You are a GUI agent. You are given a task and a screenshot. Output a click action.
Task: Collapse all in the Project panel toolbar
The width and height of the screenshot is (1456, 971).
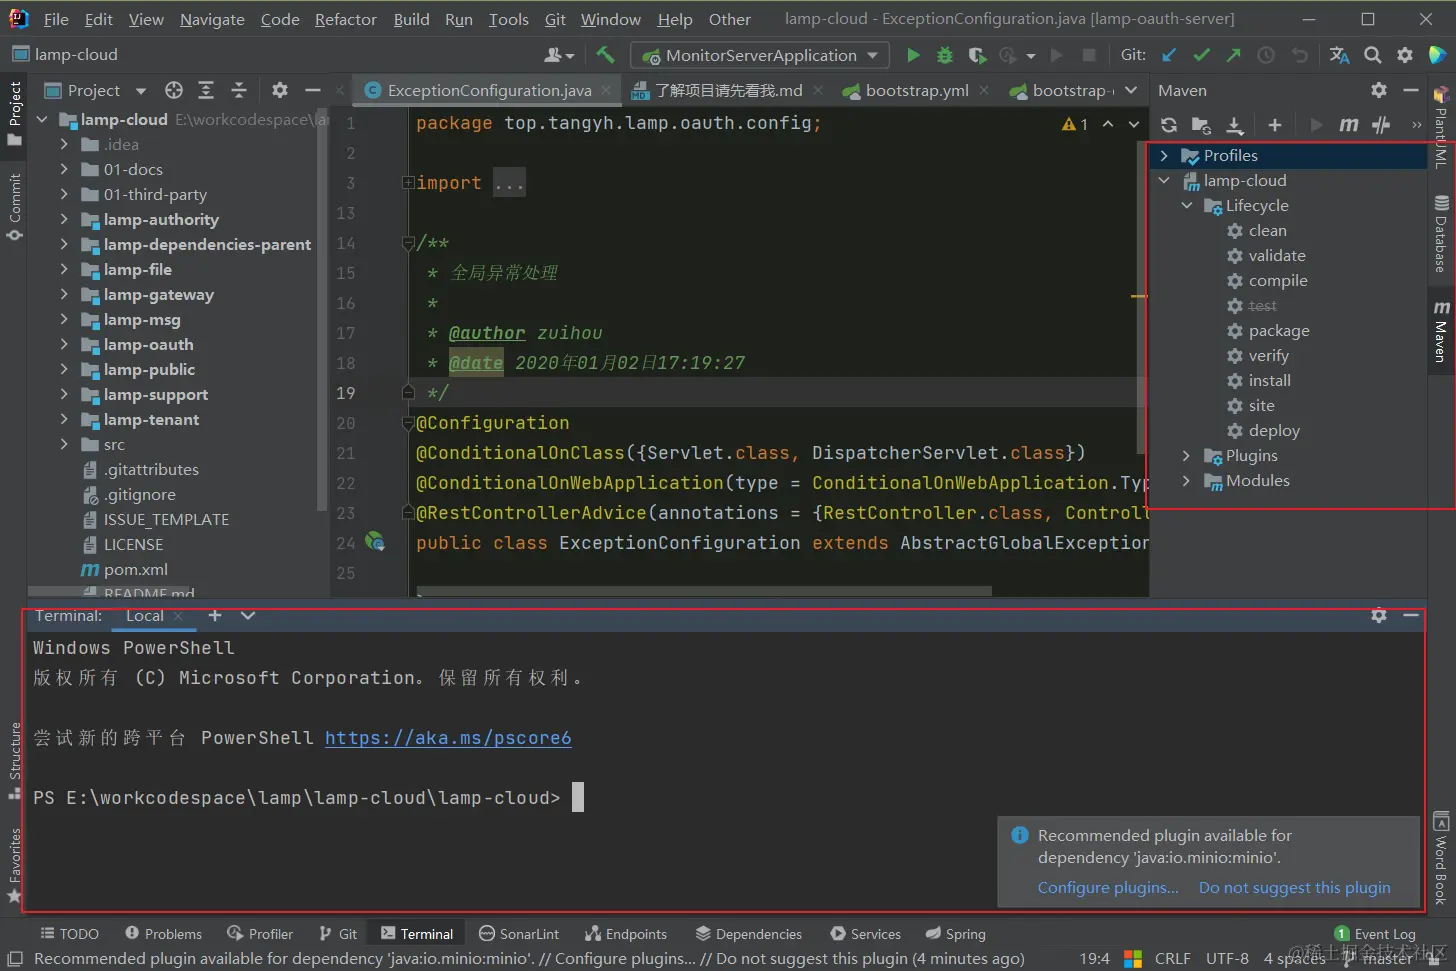(x=239, y=91)
